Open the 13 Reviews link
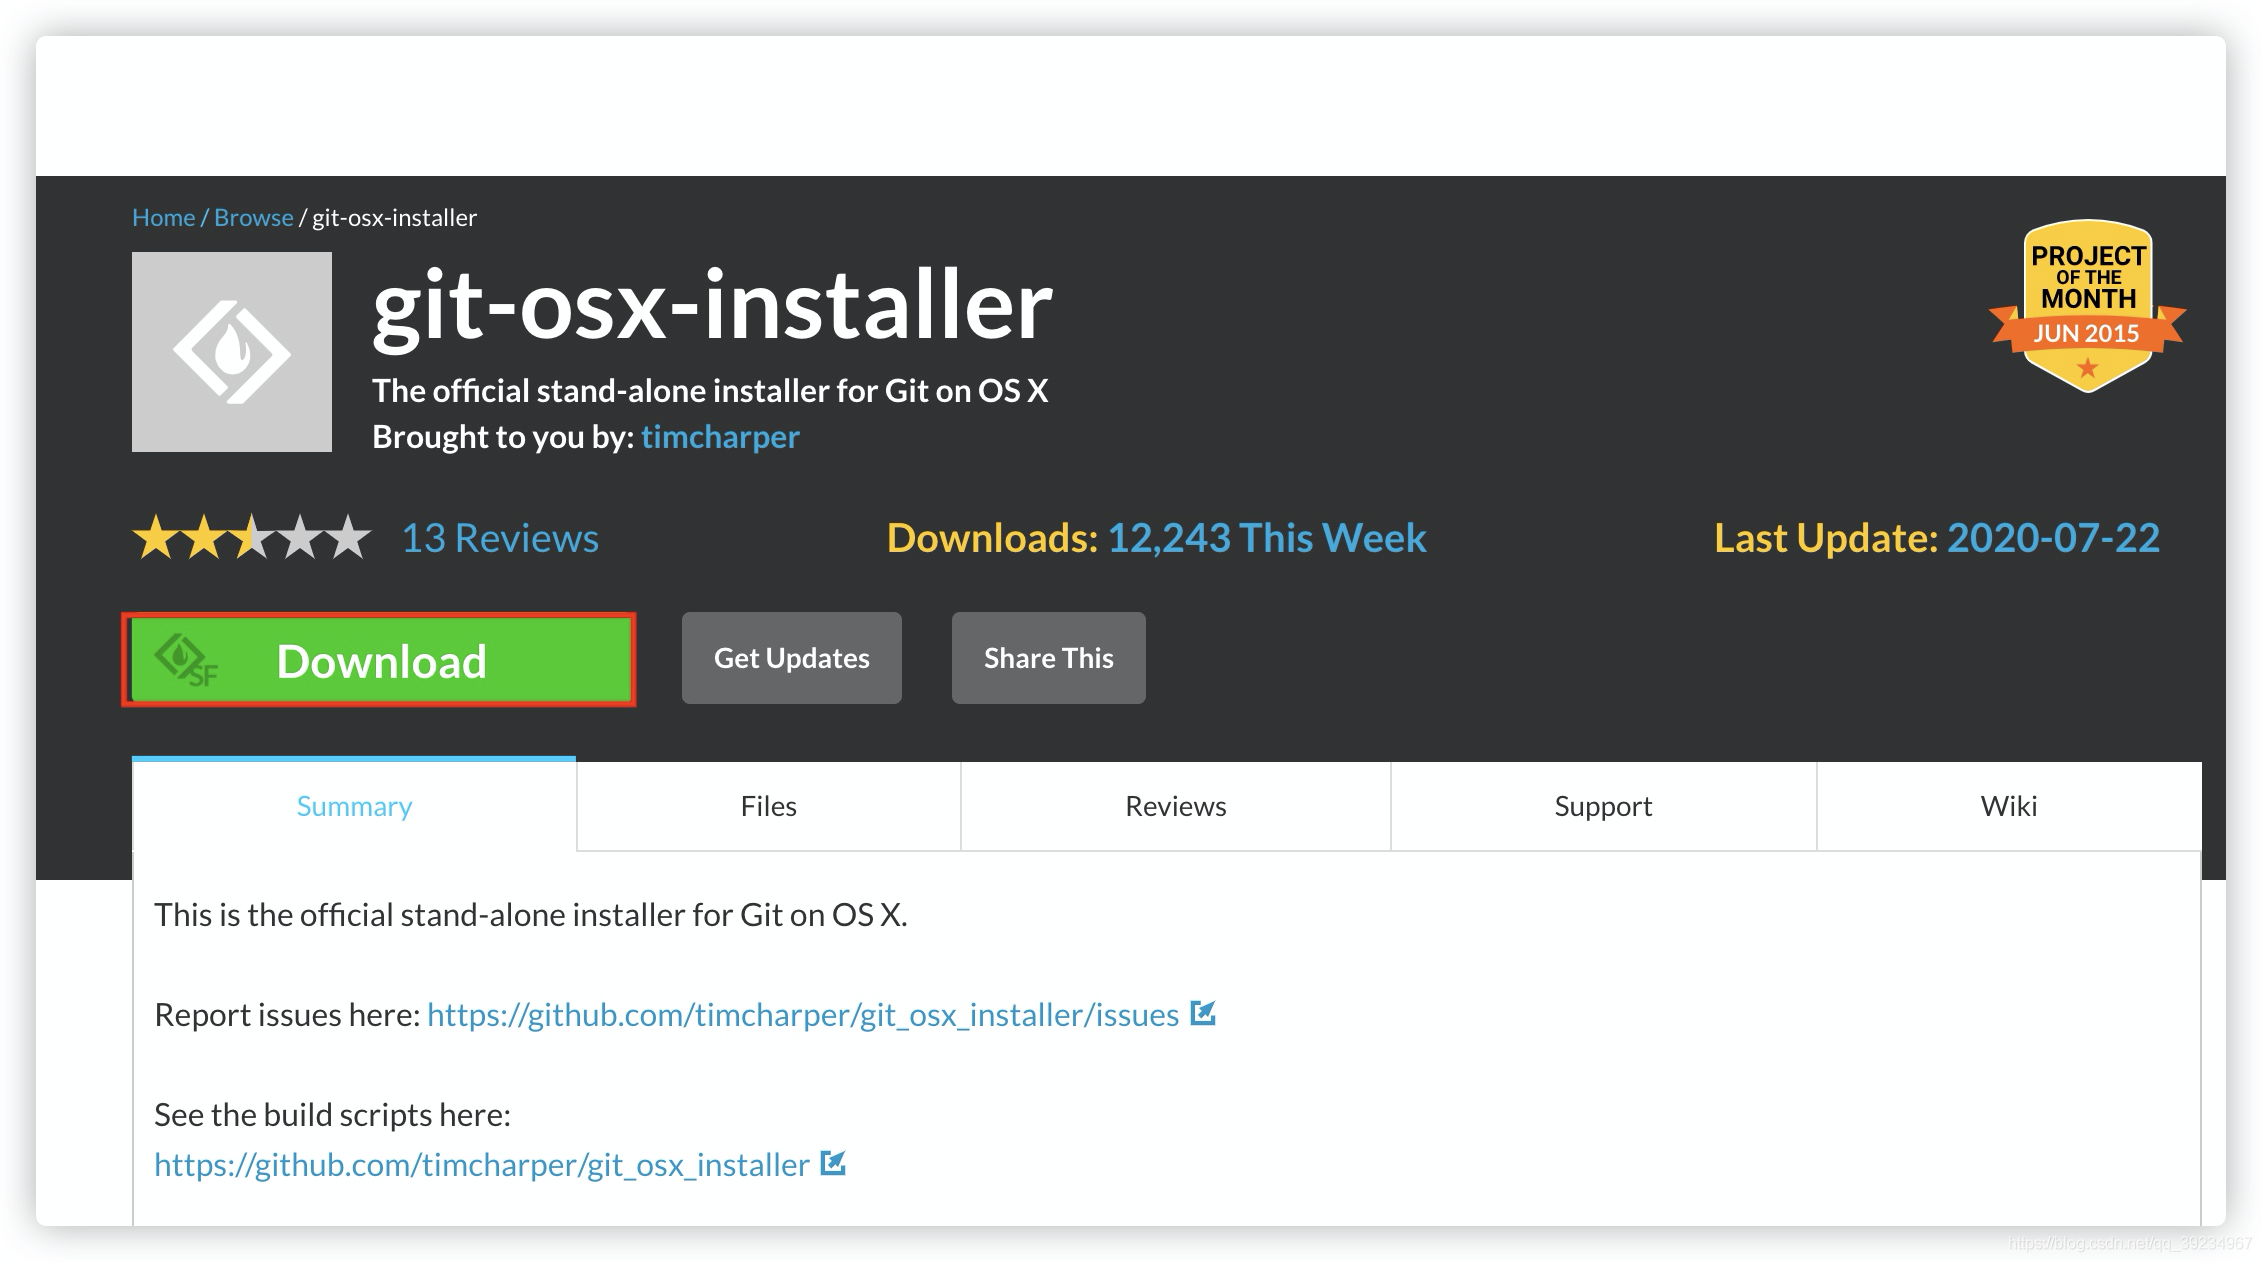This screenshot has height=1262, width=2262. 500,538
